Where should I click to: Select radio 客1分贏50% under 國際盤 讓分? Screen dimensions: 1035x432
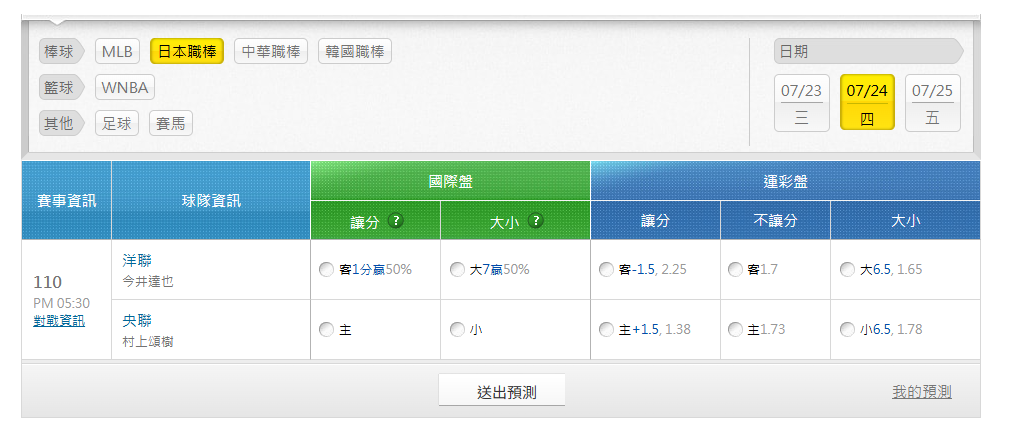(326, 270)
